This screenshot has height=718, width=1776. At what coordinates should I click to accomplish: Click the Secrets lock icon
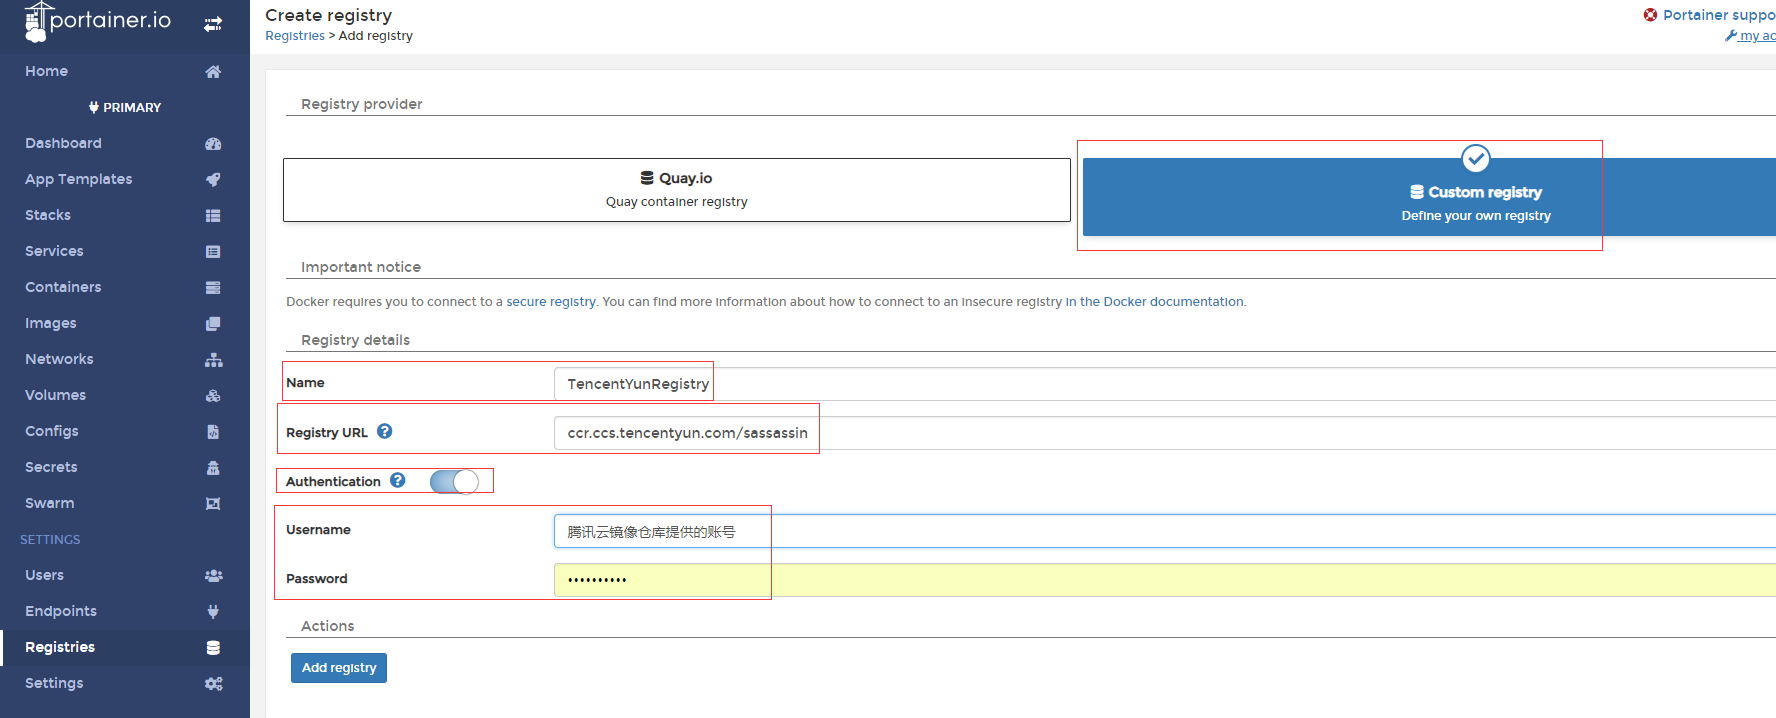[x=213, y=468]
